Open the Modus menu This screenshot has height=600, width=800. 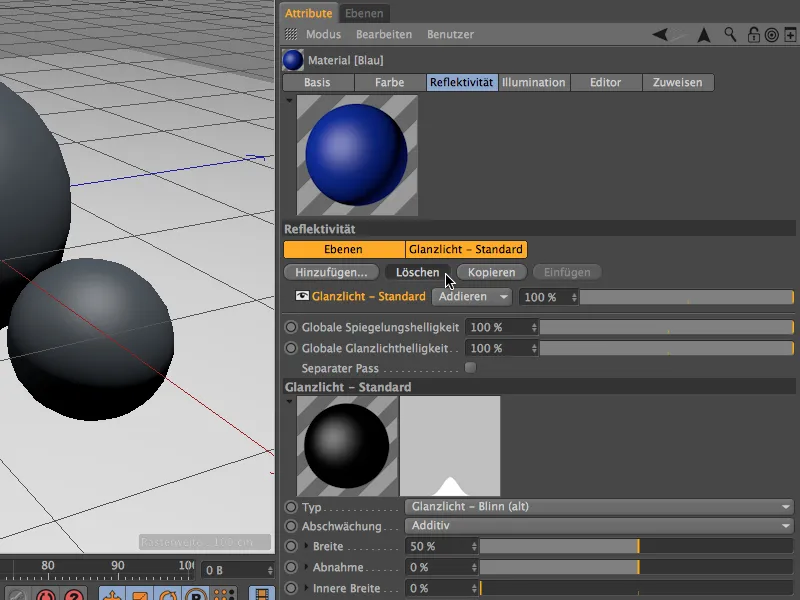(x=323, y=34)
